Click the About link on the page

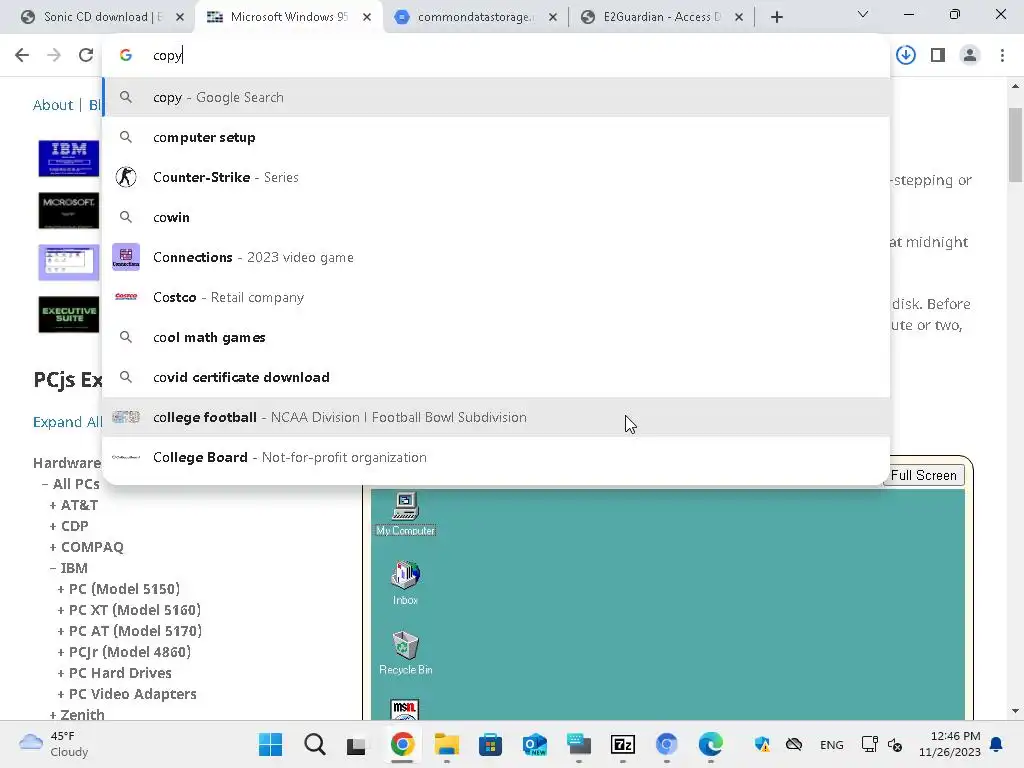(53, 105)
